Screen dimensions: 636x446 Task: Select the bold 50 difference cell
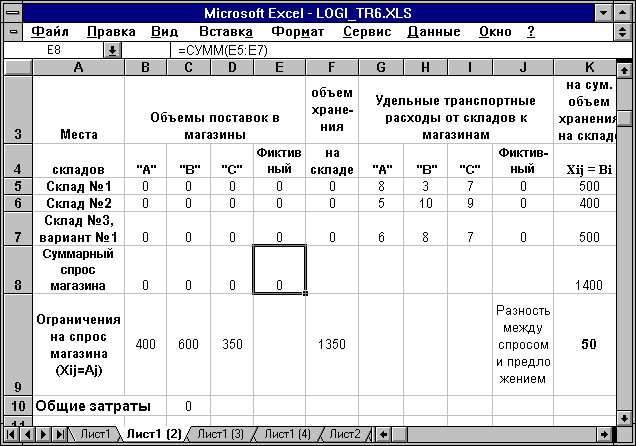pos(585,345)
